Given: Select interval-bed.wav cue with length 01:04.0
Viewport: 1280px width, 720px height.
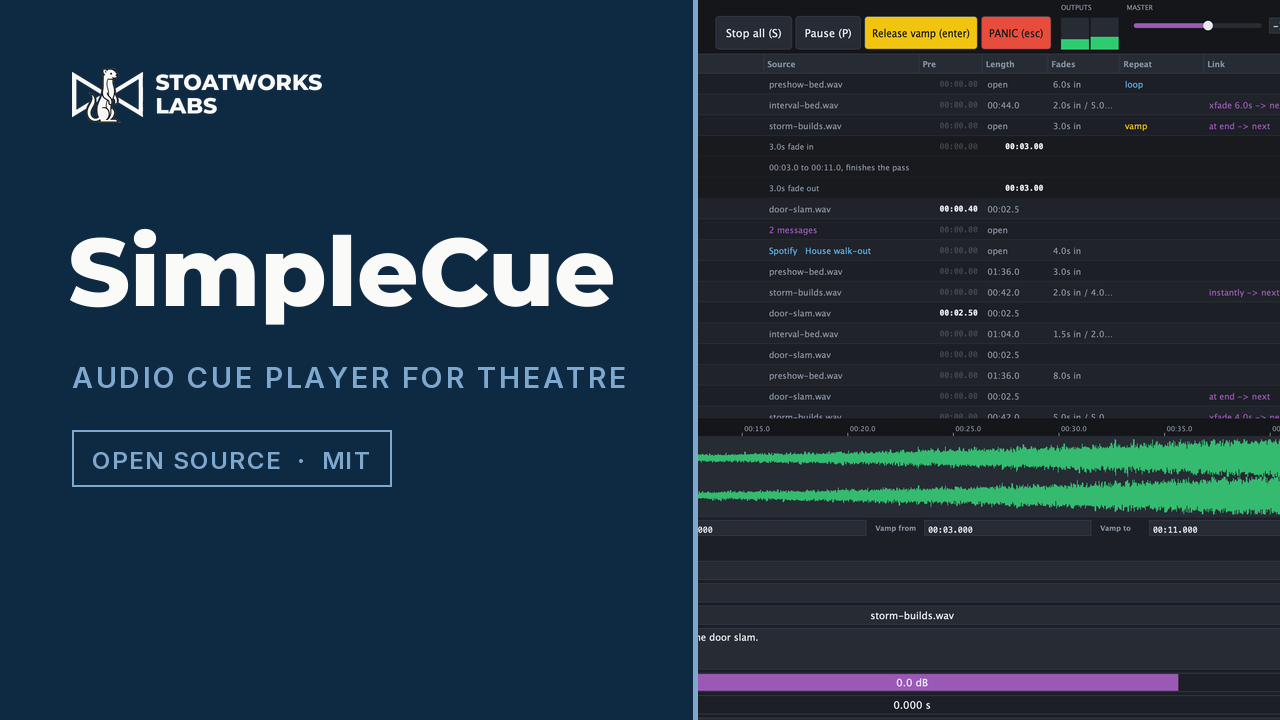Looking at the screenshot, I should (x=989, y=334).
